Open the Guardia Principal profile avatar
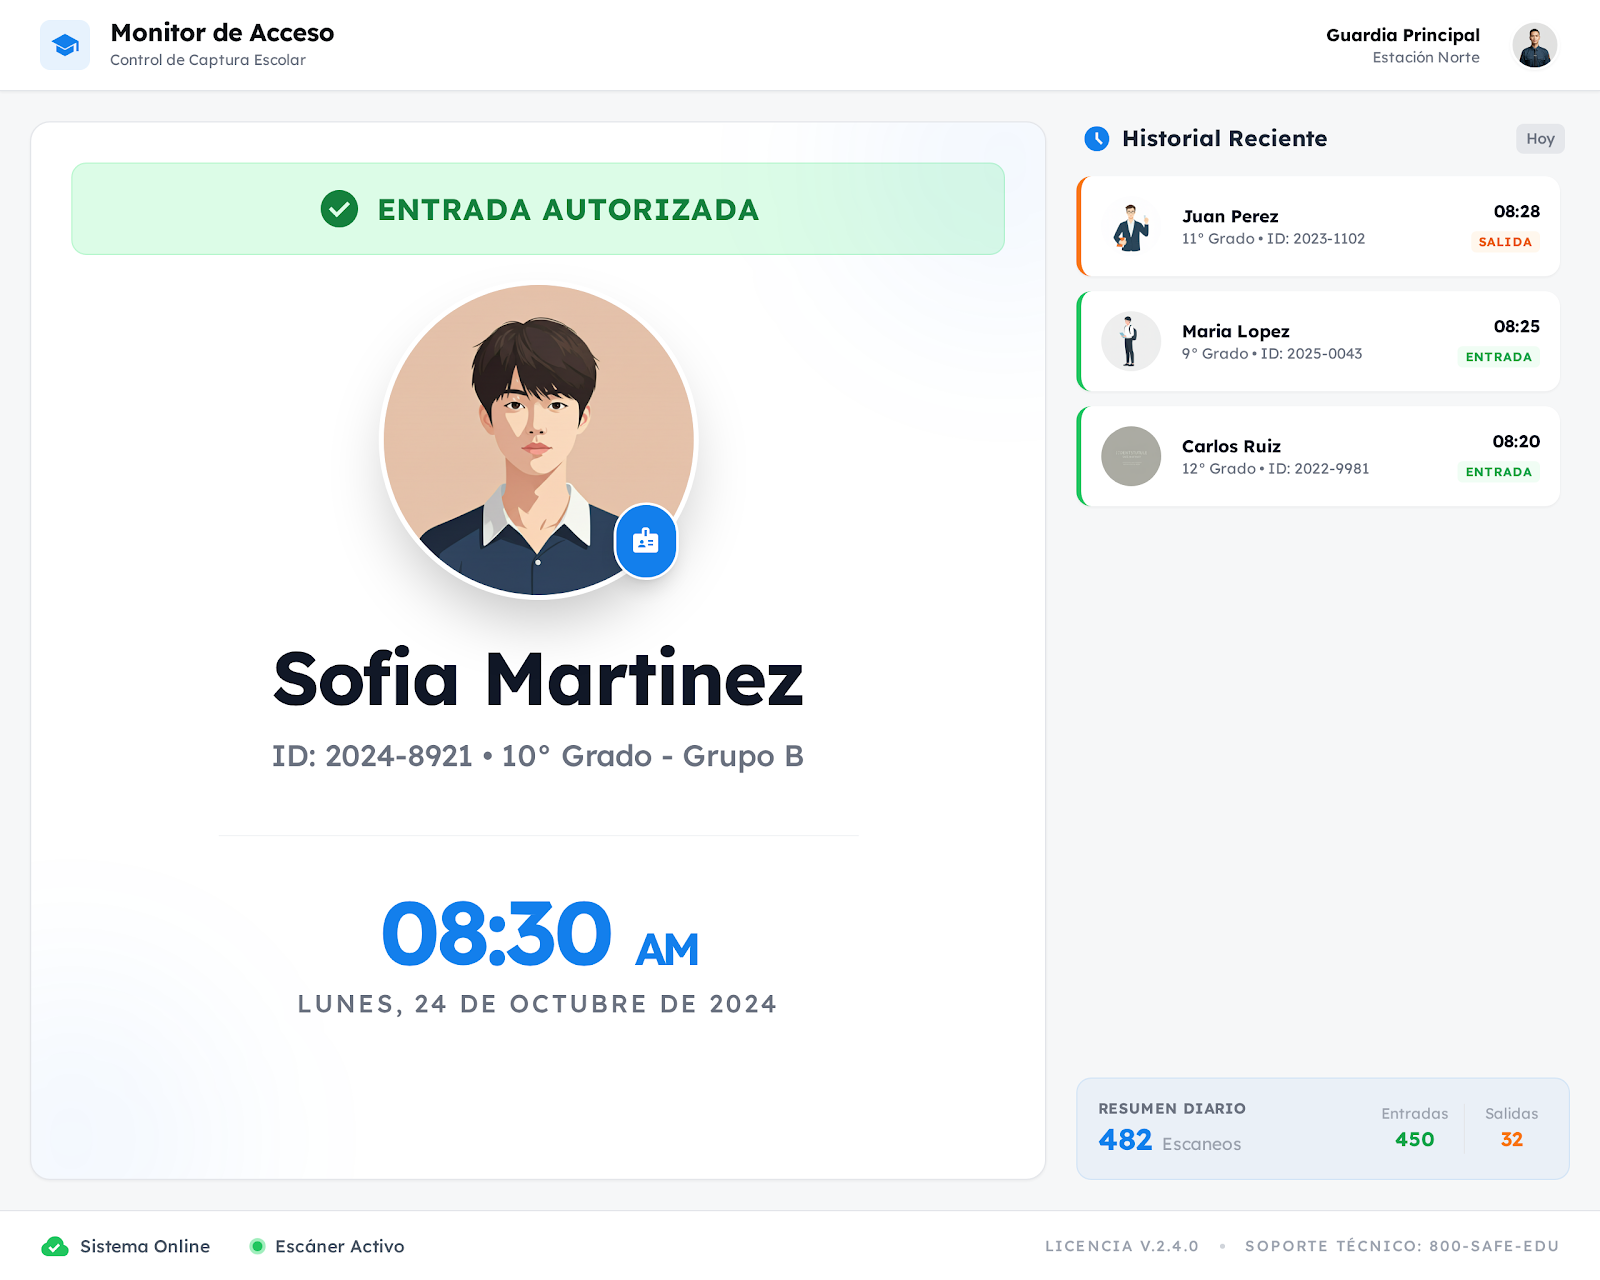The height and width of the screenshot is (1280, 1600). (x=1534, y=45)
